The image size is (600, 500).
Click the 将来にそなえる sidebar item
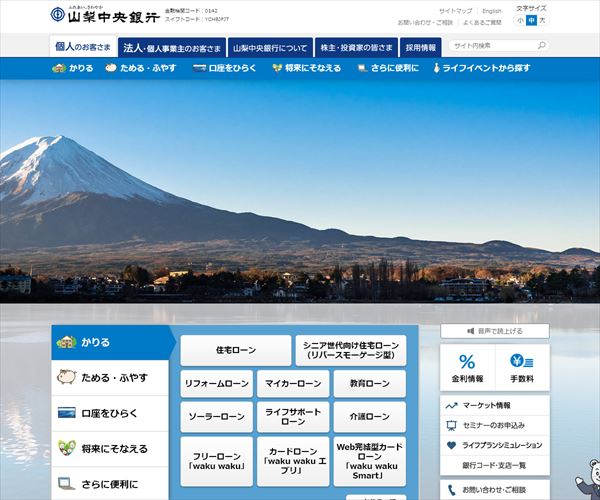pos(111,448)
